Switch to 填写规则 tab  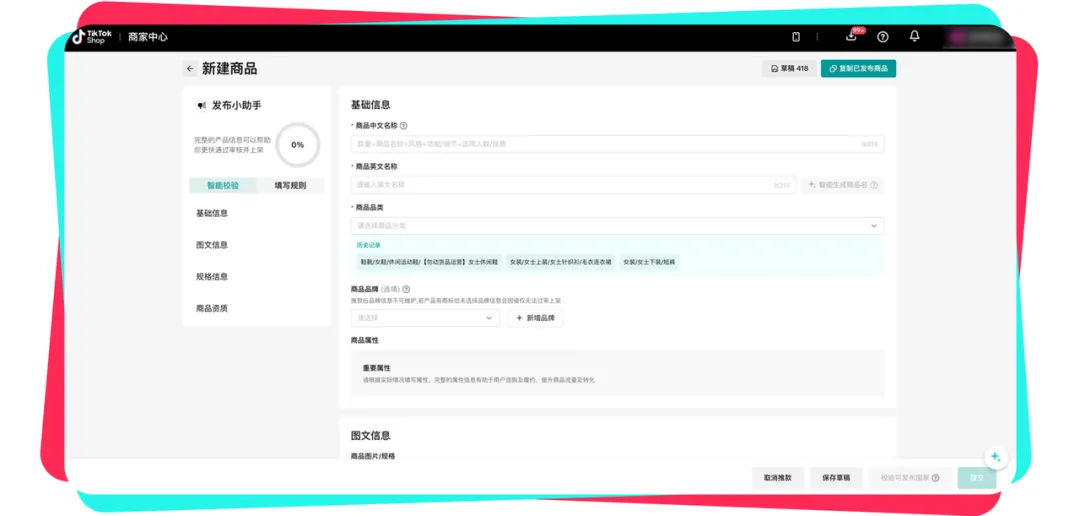click(290, 185)
